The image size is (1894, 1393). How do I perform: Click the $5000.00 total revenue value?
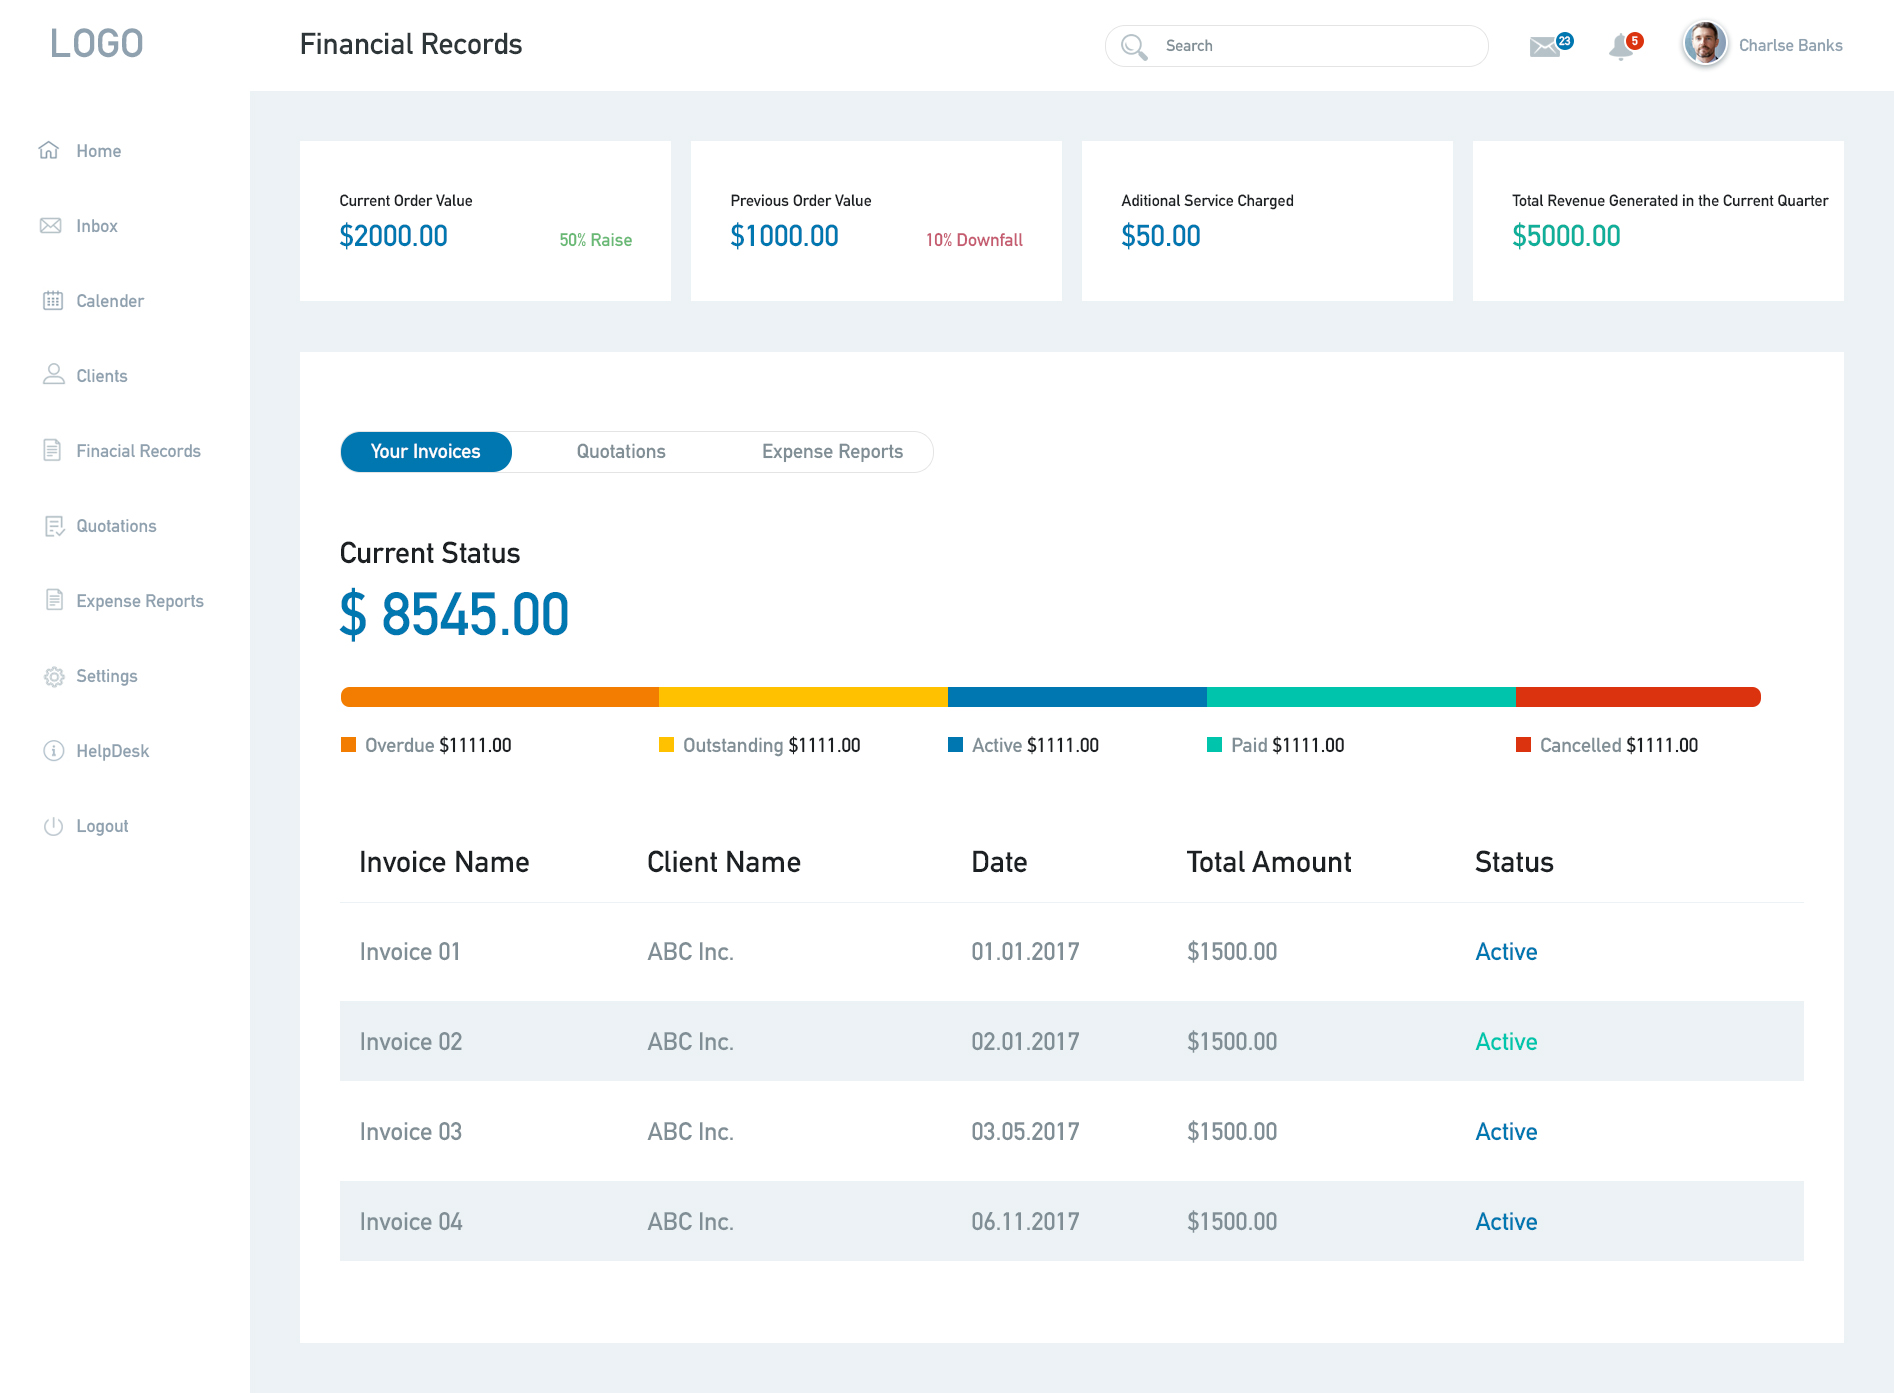tap(1566, 236)
